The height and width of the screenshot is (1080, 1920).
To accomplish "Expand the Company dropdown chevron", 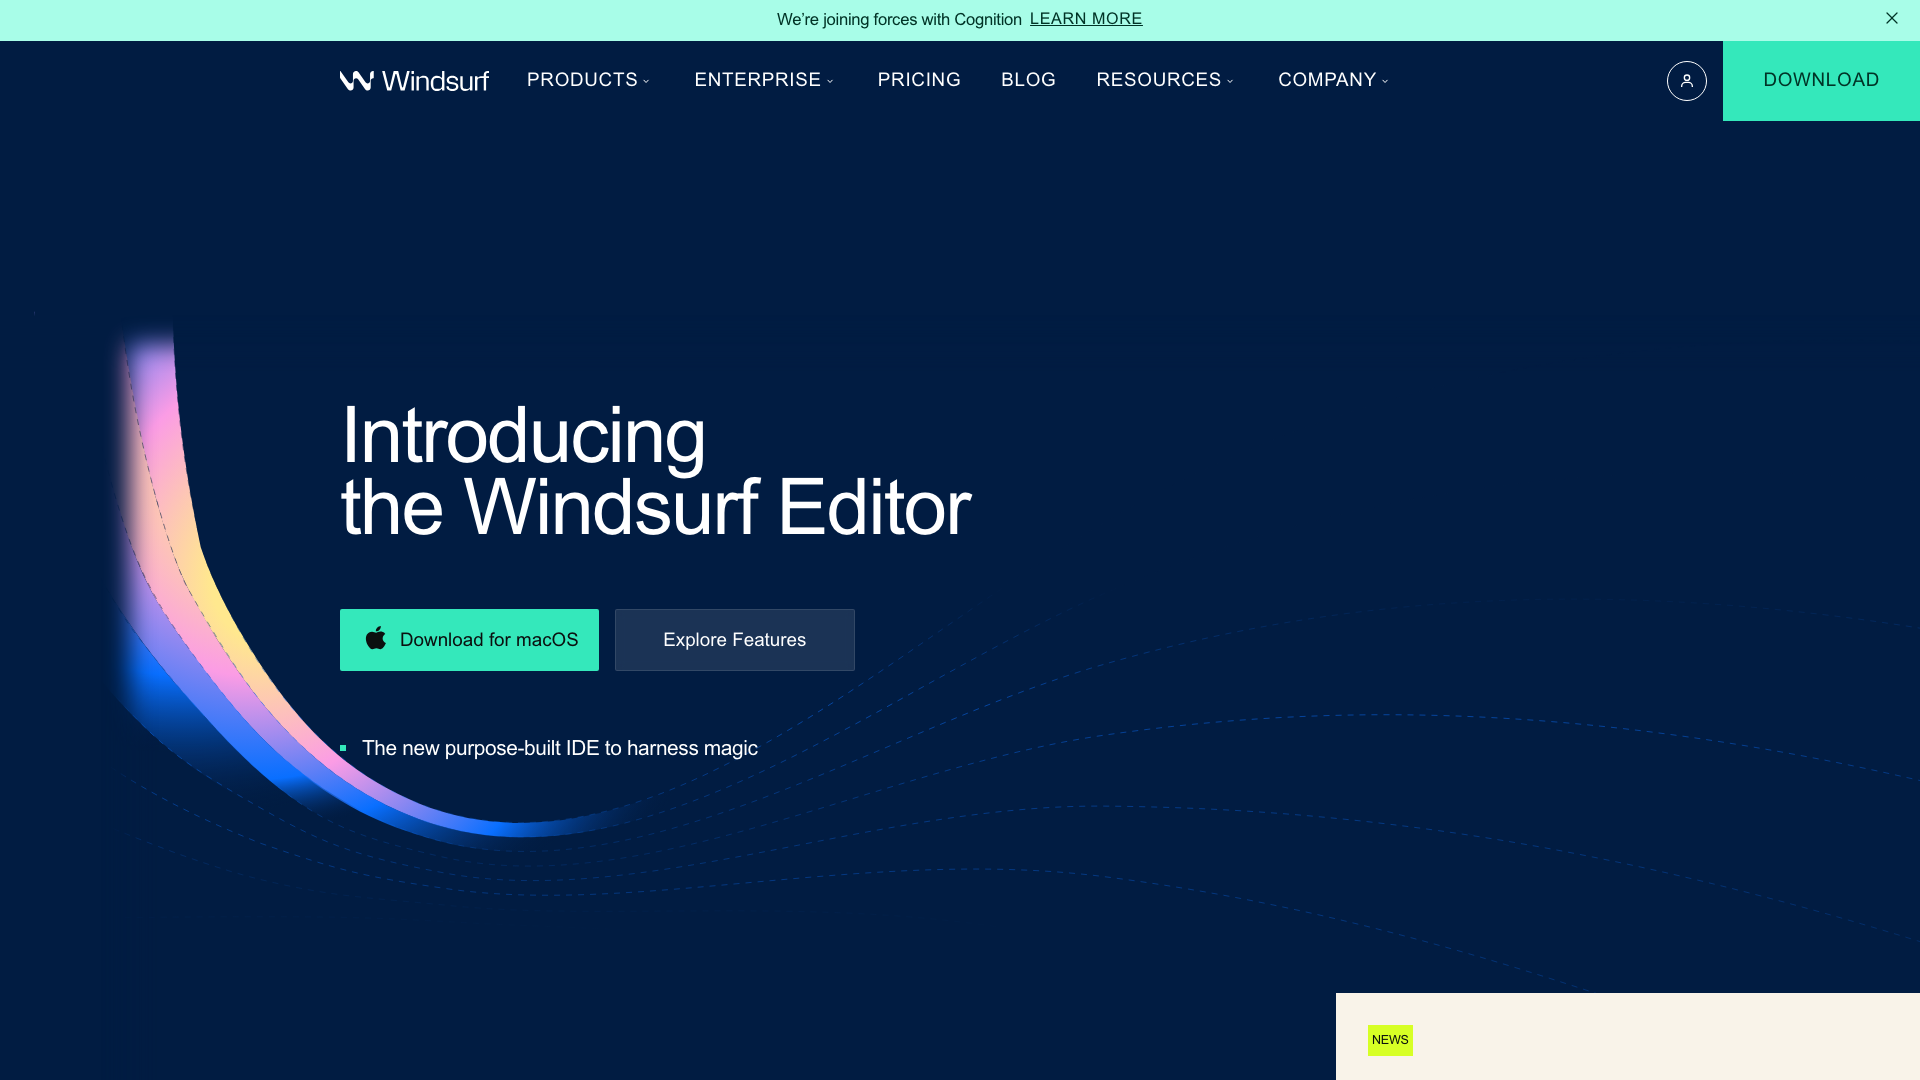I will (1385, 81).
